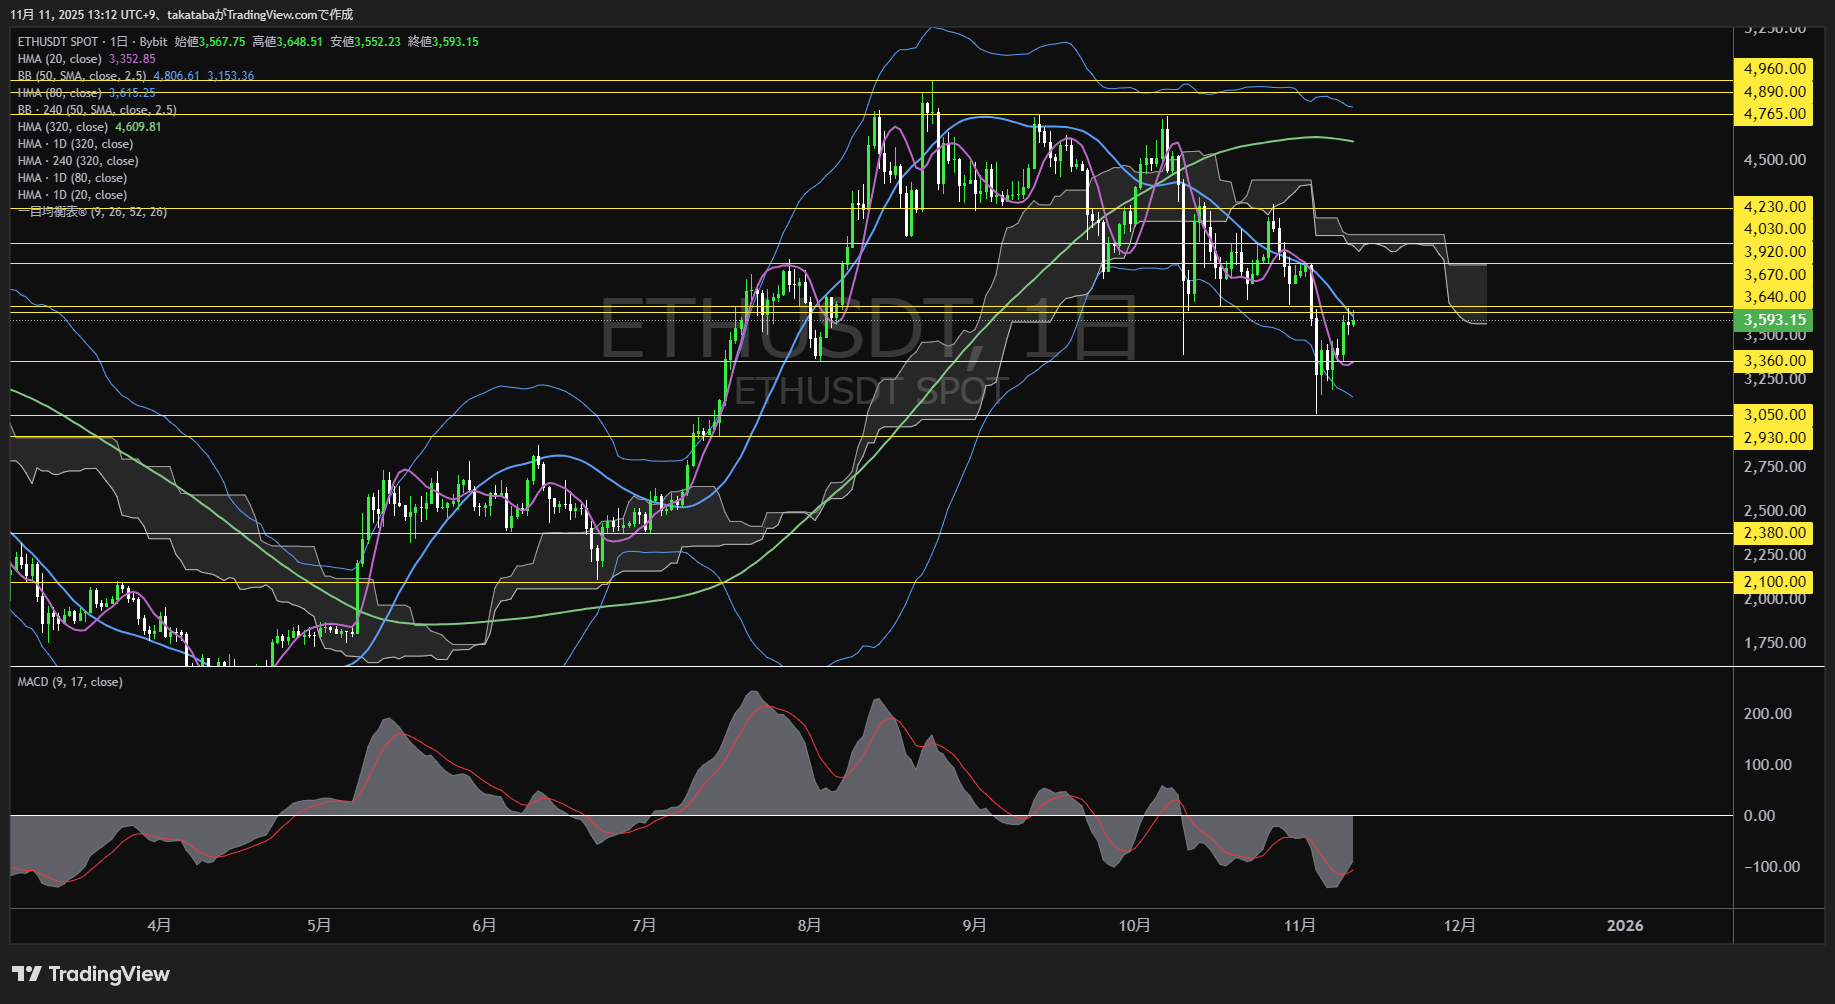Click the HMA・240 (320, close) legend entry

78,160
